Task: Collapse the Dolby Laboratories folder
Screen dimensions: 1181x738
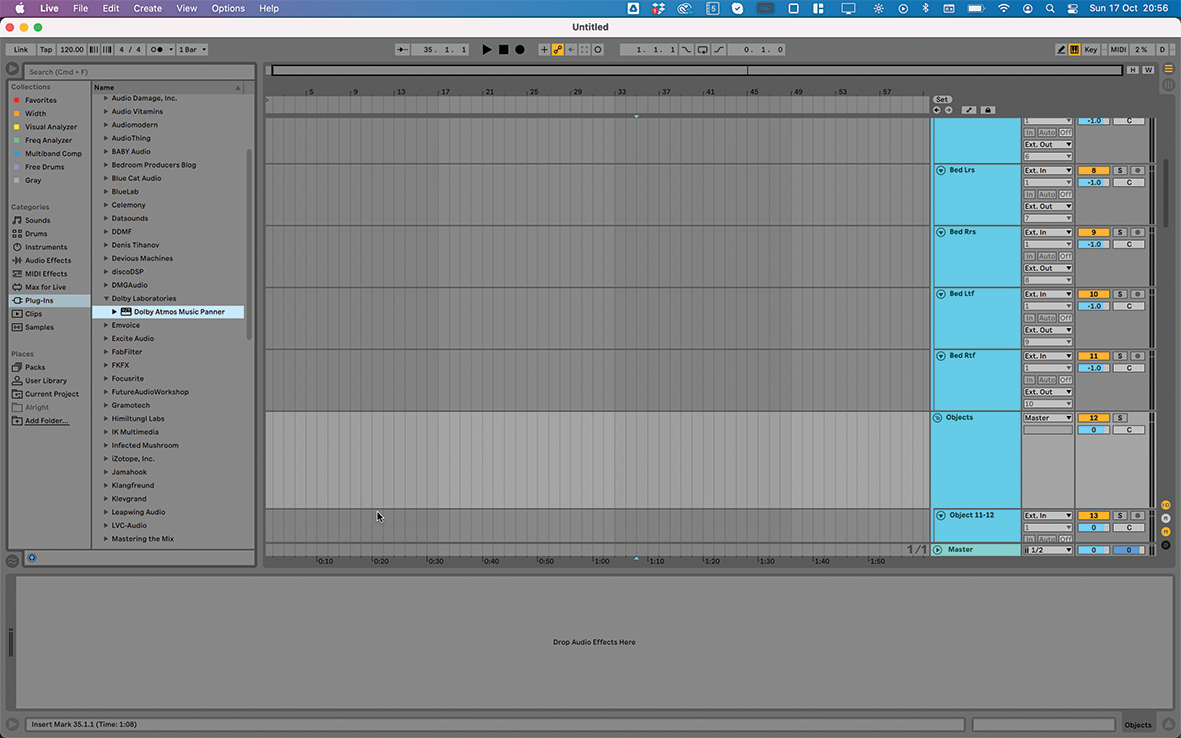Action: pyautogui.click(x=106, y=298)
